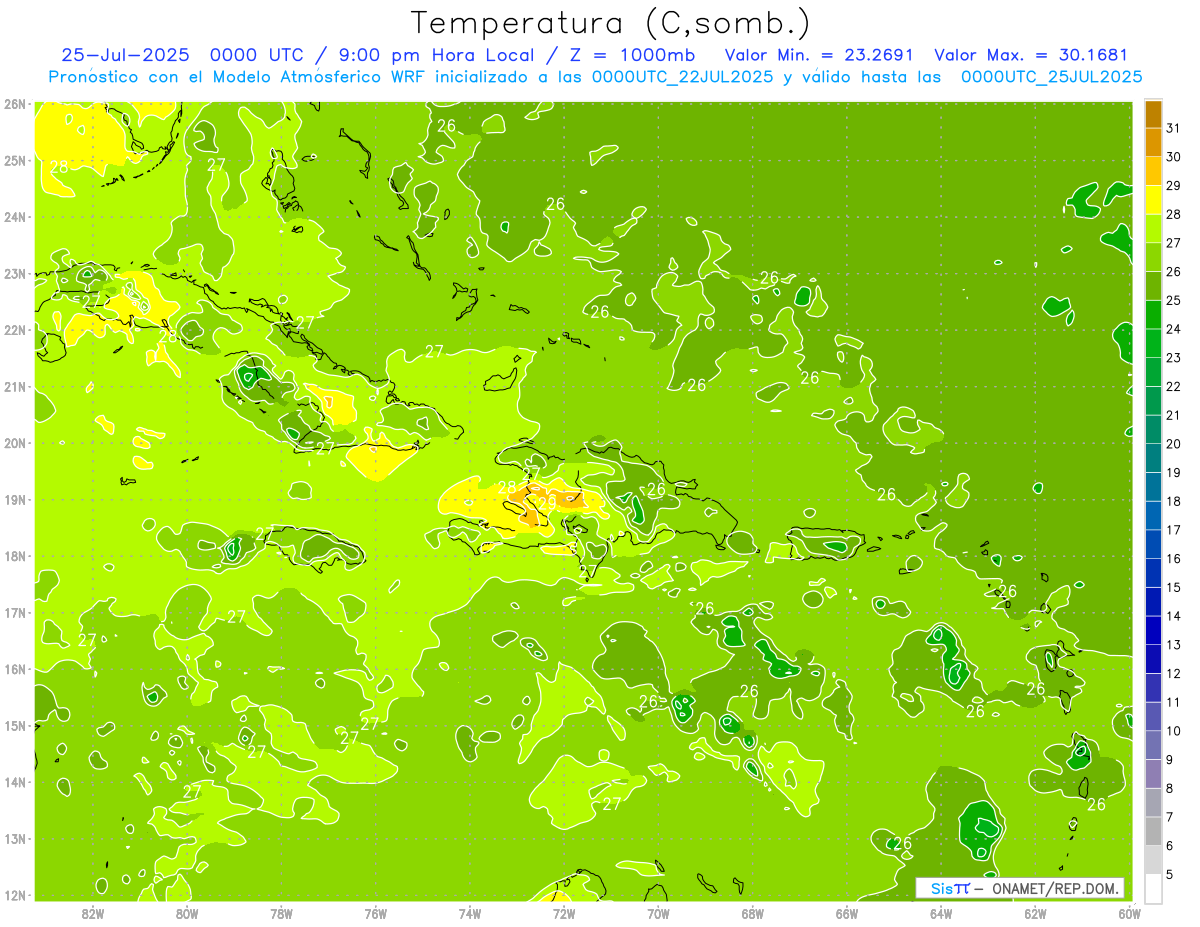
Task: Click "Valor Min. = 23.2691" text
Action: point(819,55)
